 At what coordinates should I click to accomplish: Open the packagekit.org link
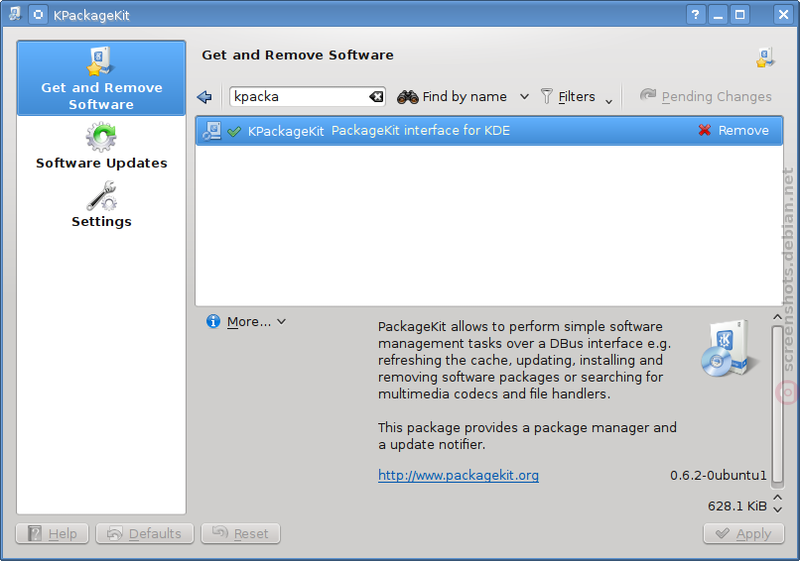(x=458, y=475)
